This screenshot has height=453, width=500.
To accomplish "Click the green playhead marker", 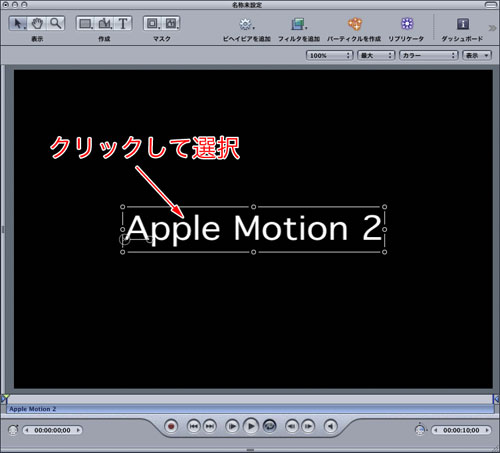I will pos(5,398).
